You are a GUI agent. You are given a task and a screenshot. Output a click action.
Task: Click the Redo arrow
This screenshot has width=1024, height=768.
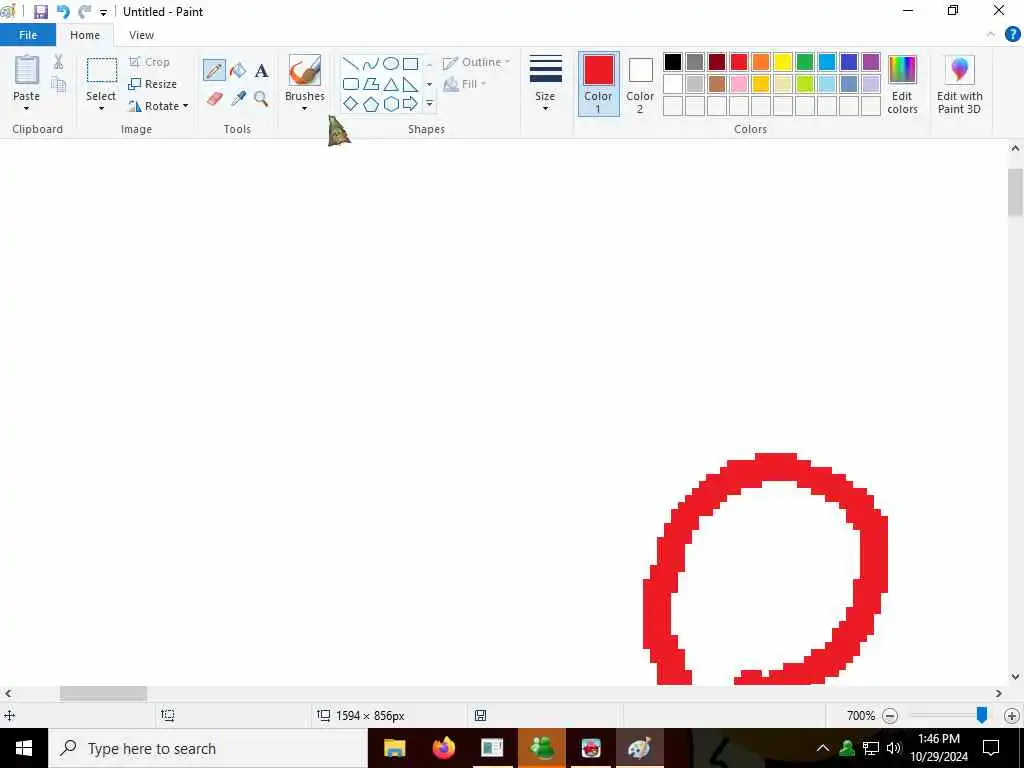point(84,12)
